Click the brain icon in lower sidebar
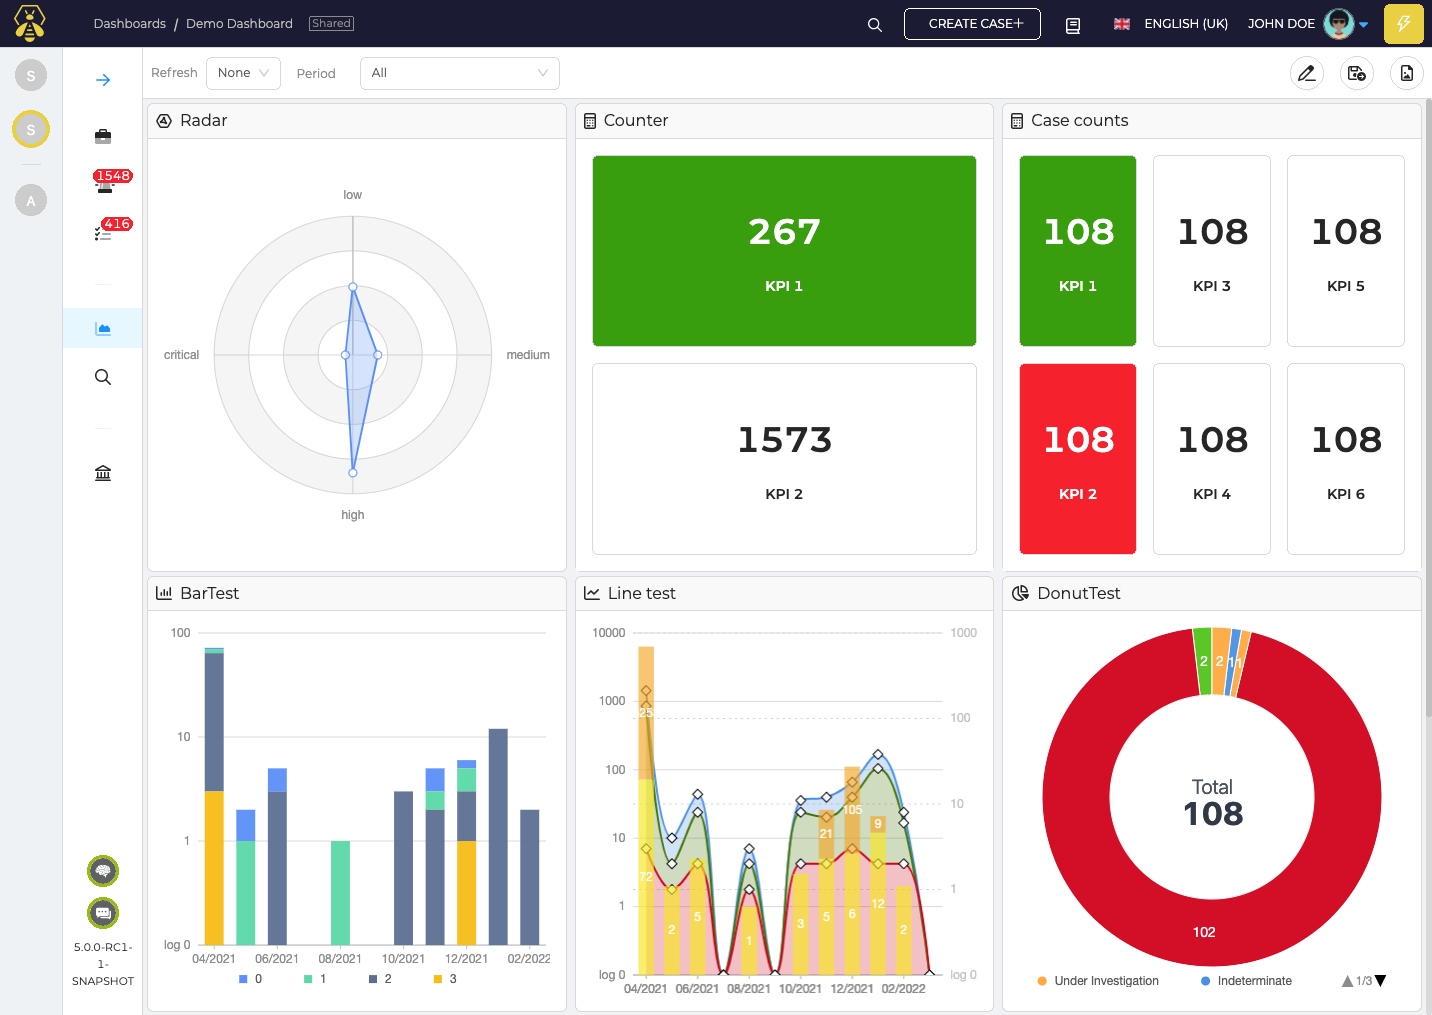The image size is (1432, 1015). click(x=103, y=871)
